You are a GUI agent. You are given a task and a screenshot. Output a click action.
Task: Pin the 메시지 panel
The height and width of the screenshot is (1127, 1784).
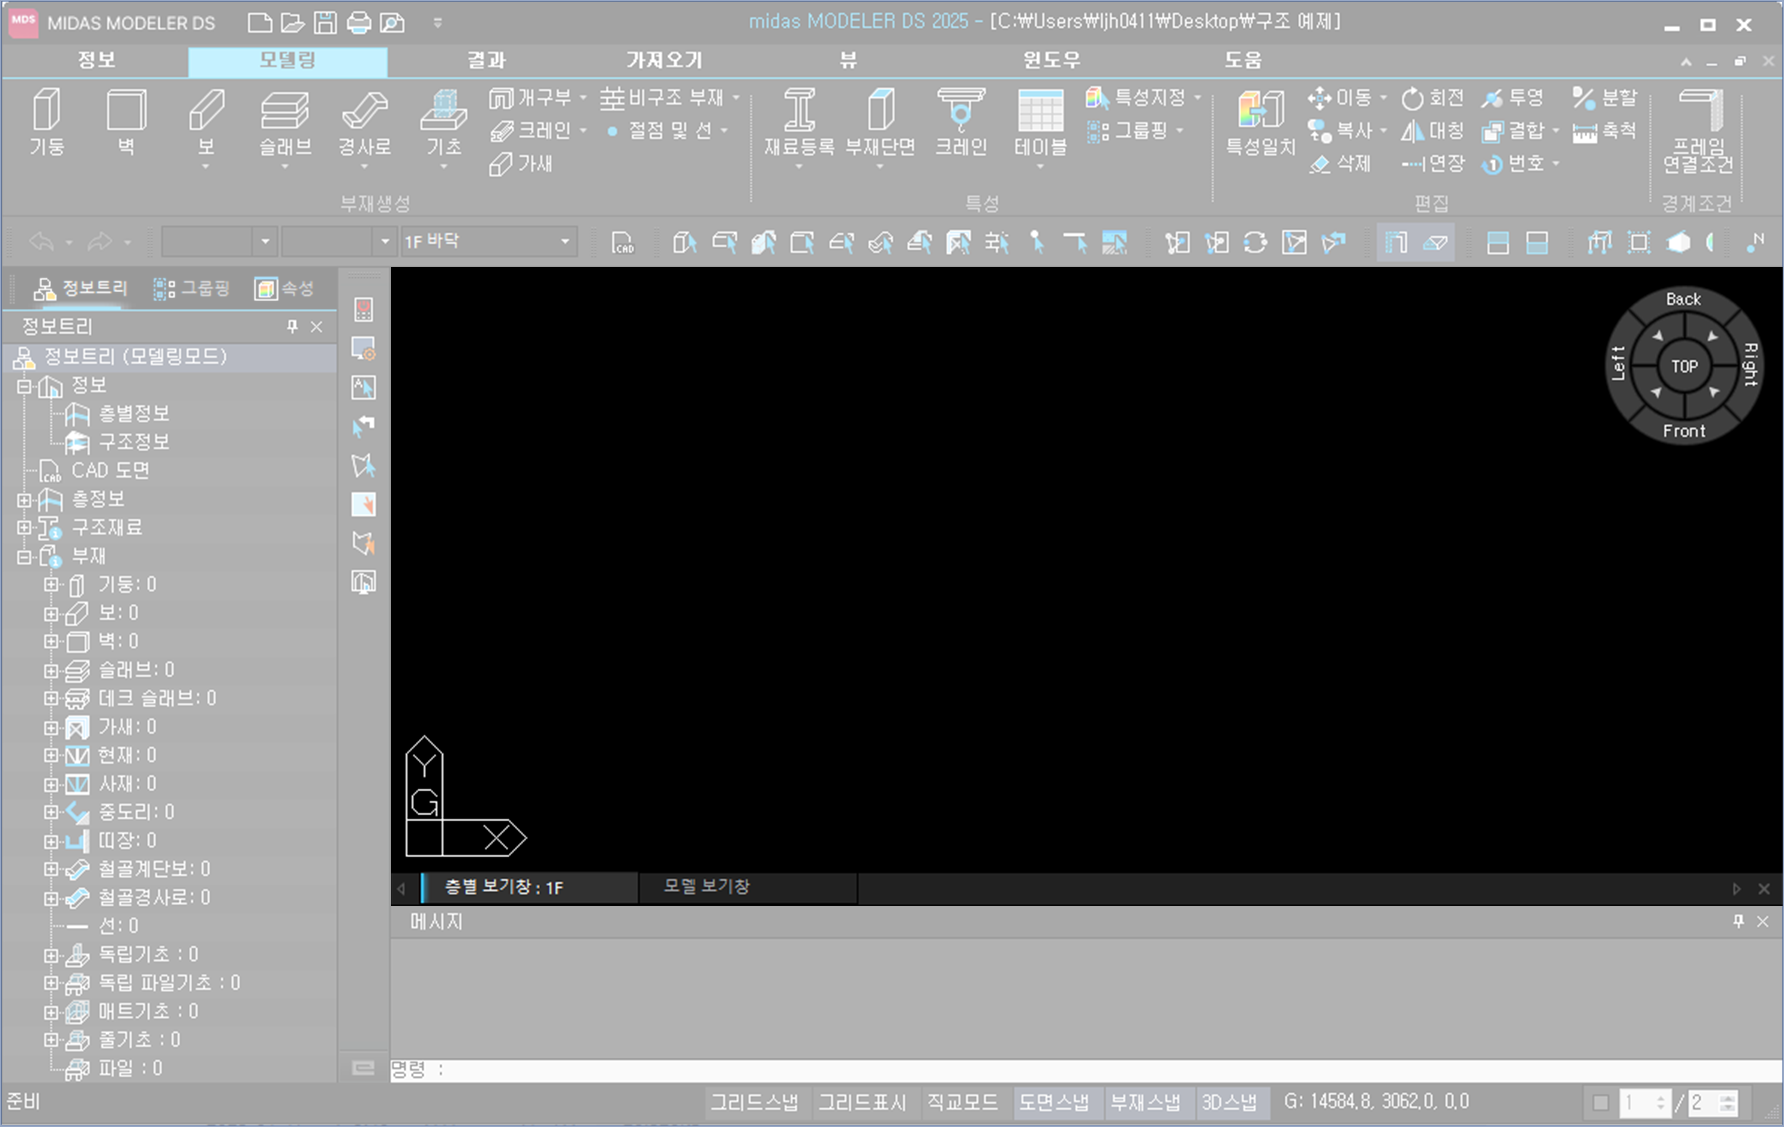[x=1738, y=921]
